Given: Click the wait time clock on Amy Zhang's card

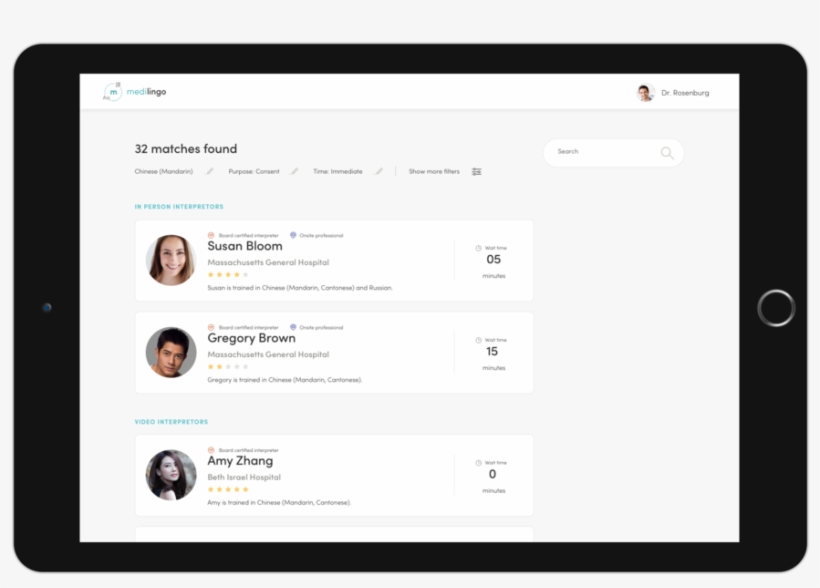Looking at the screenshot, I should pyautogui.click(x=479, y=463).
